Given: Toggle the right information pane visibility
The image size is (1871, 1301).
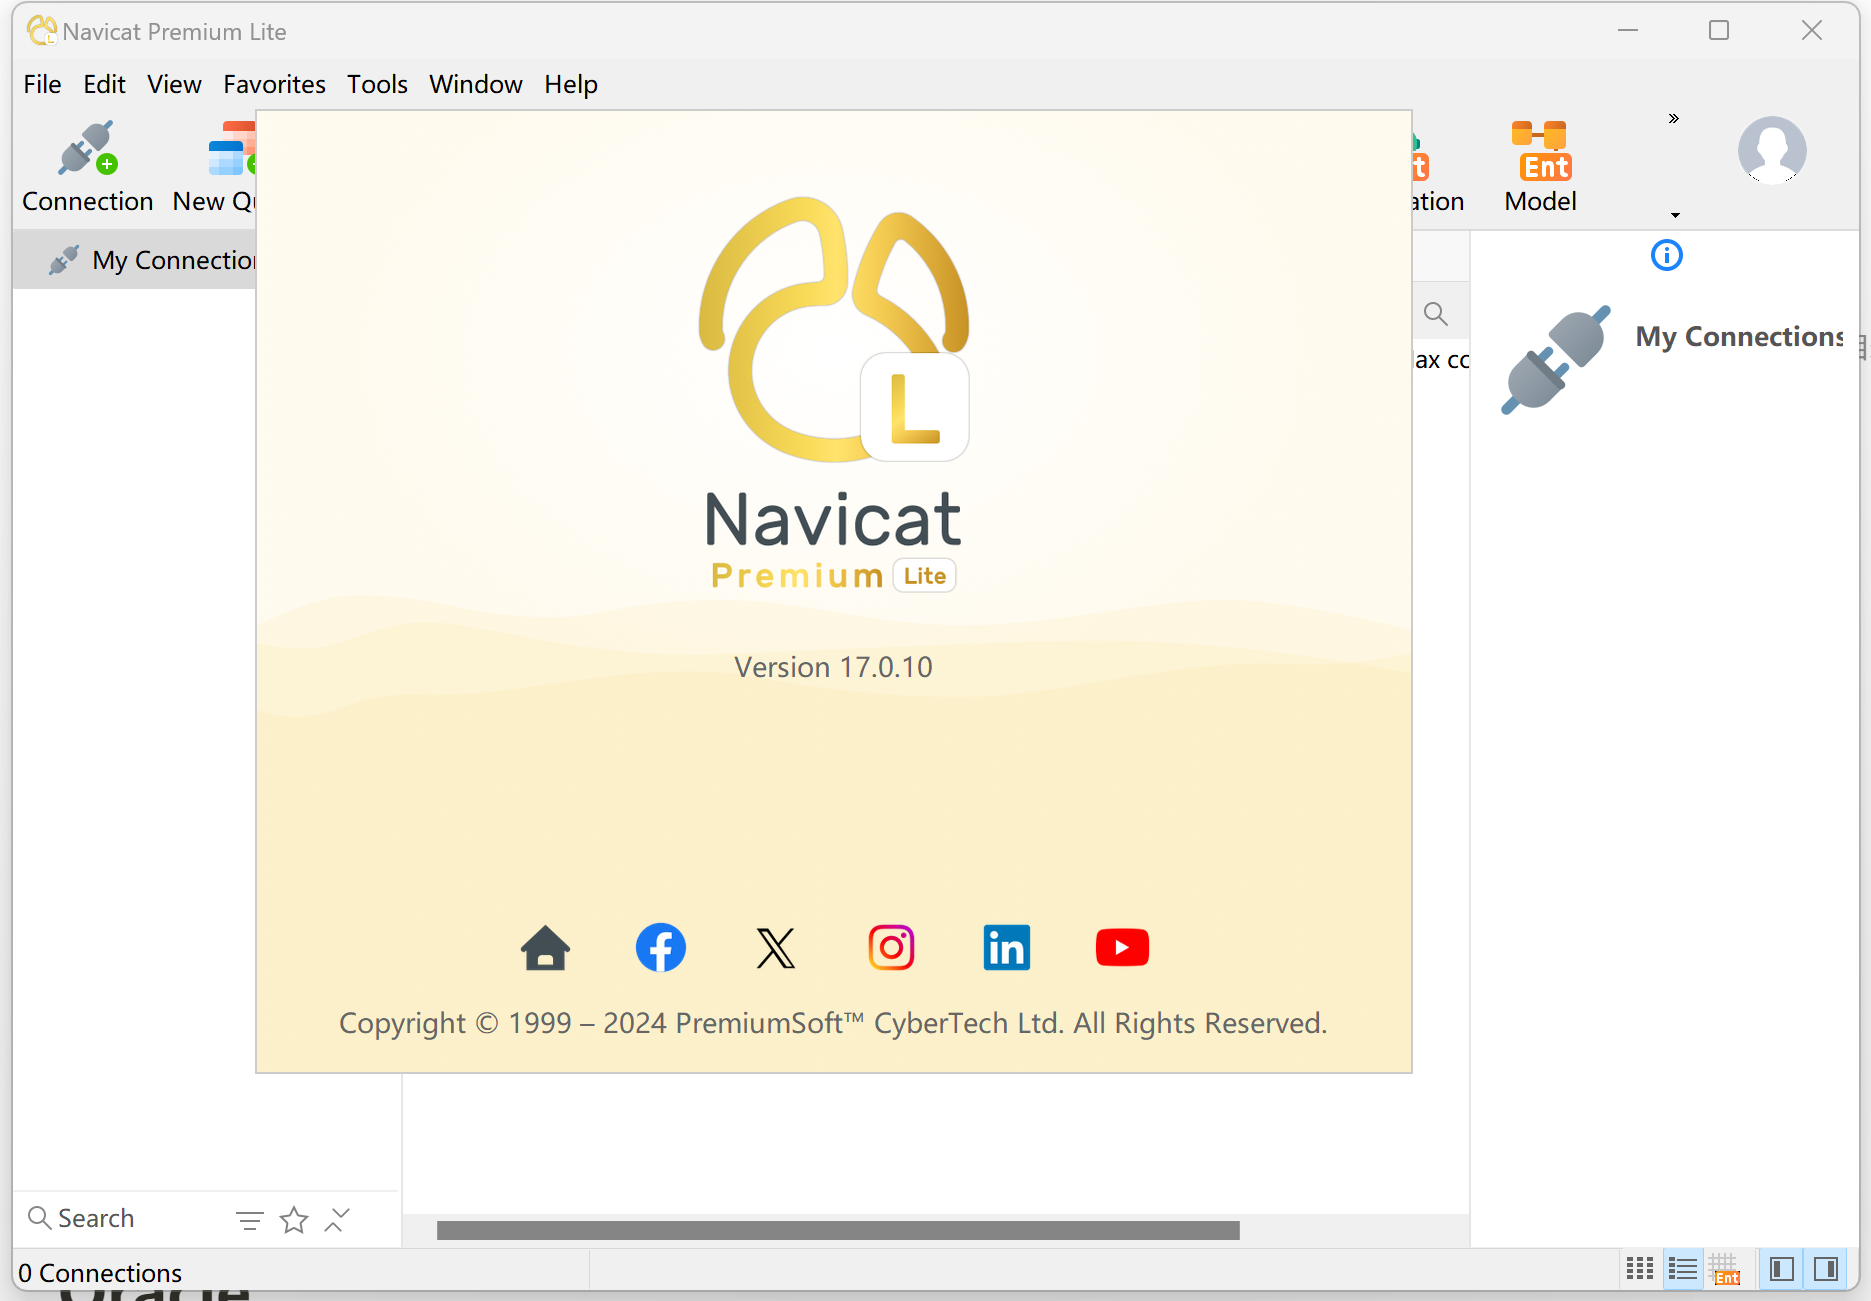Looking at the screenshot, I should (1826, 1269).
